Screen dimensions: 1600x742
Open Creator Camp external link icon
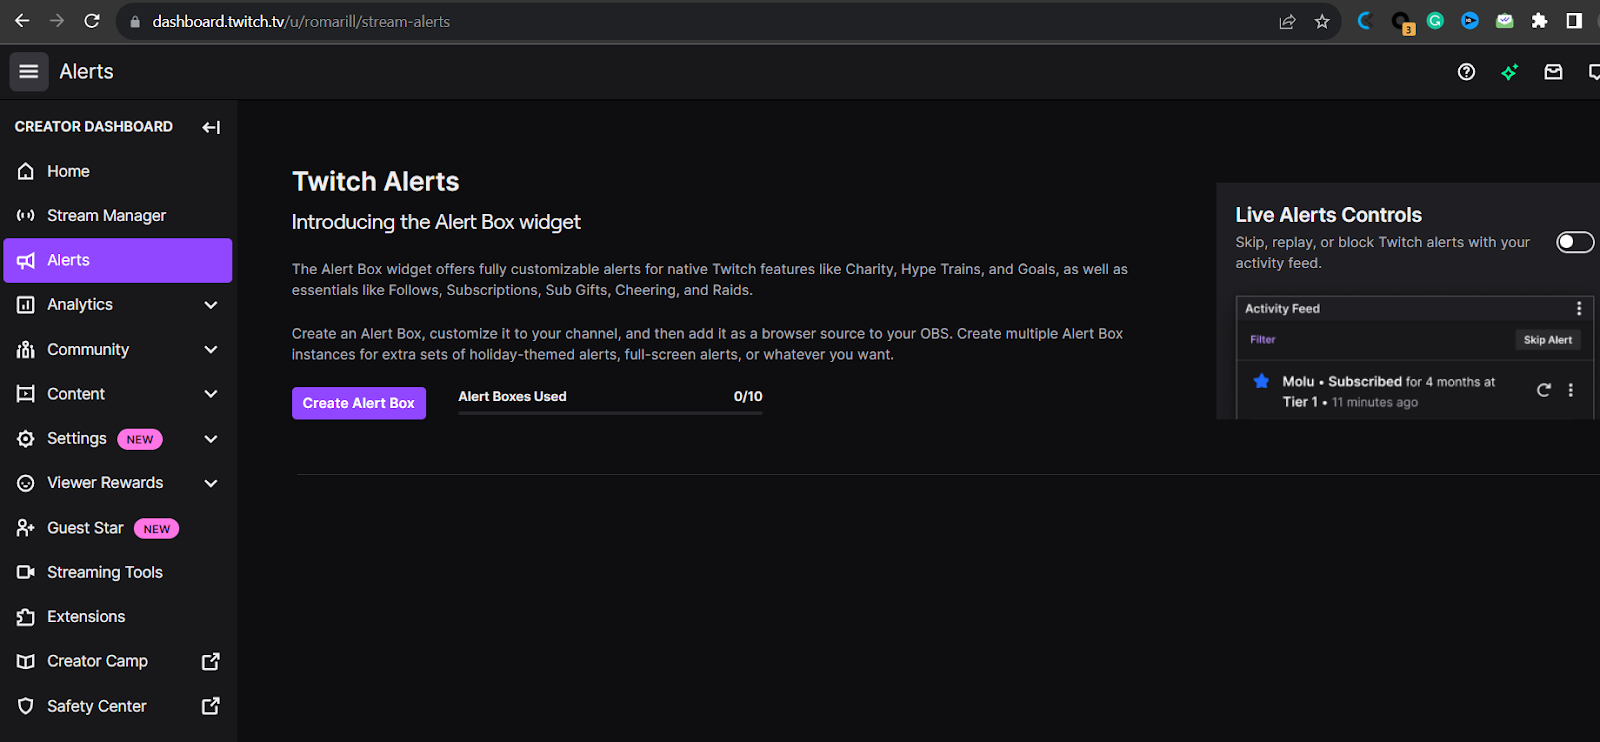pos(211,661)
